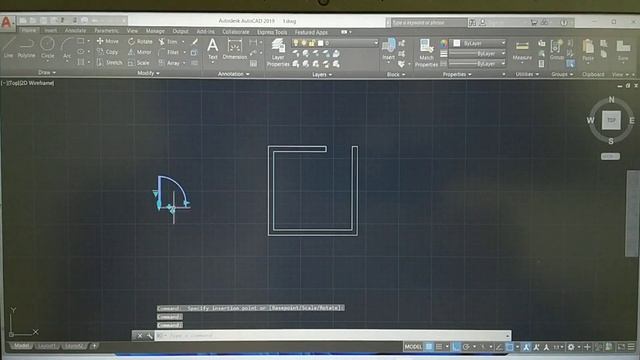Click the Mirror tool
The image size is (640, 360).
pos(140,52)
